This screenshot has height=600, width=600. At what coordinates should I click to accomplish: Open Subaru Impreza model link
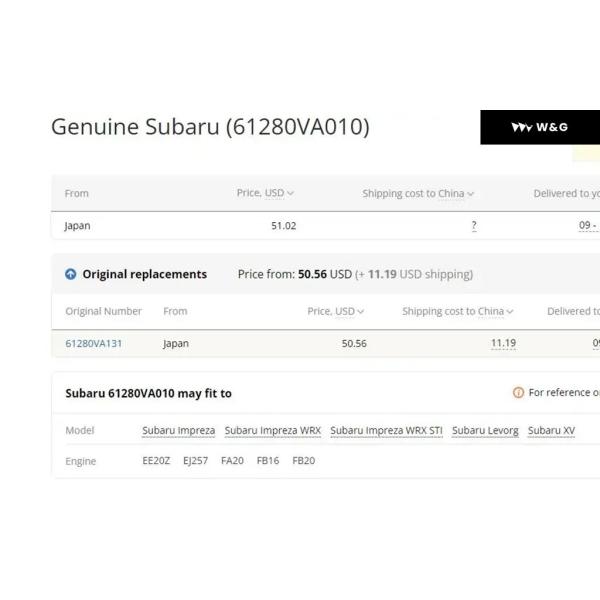178,430
